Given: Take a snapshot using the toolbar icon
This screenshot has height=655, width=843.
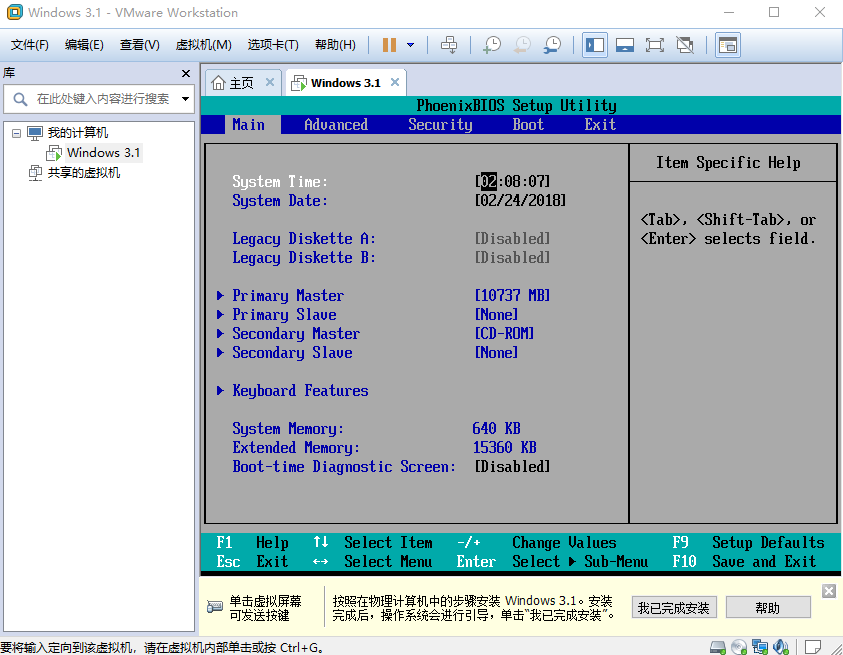Looking at the screenshot, I should [x=492, y=45].
